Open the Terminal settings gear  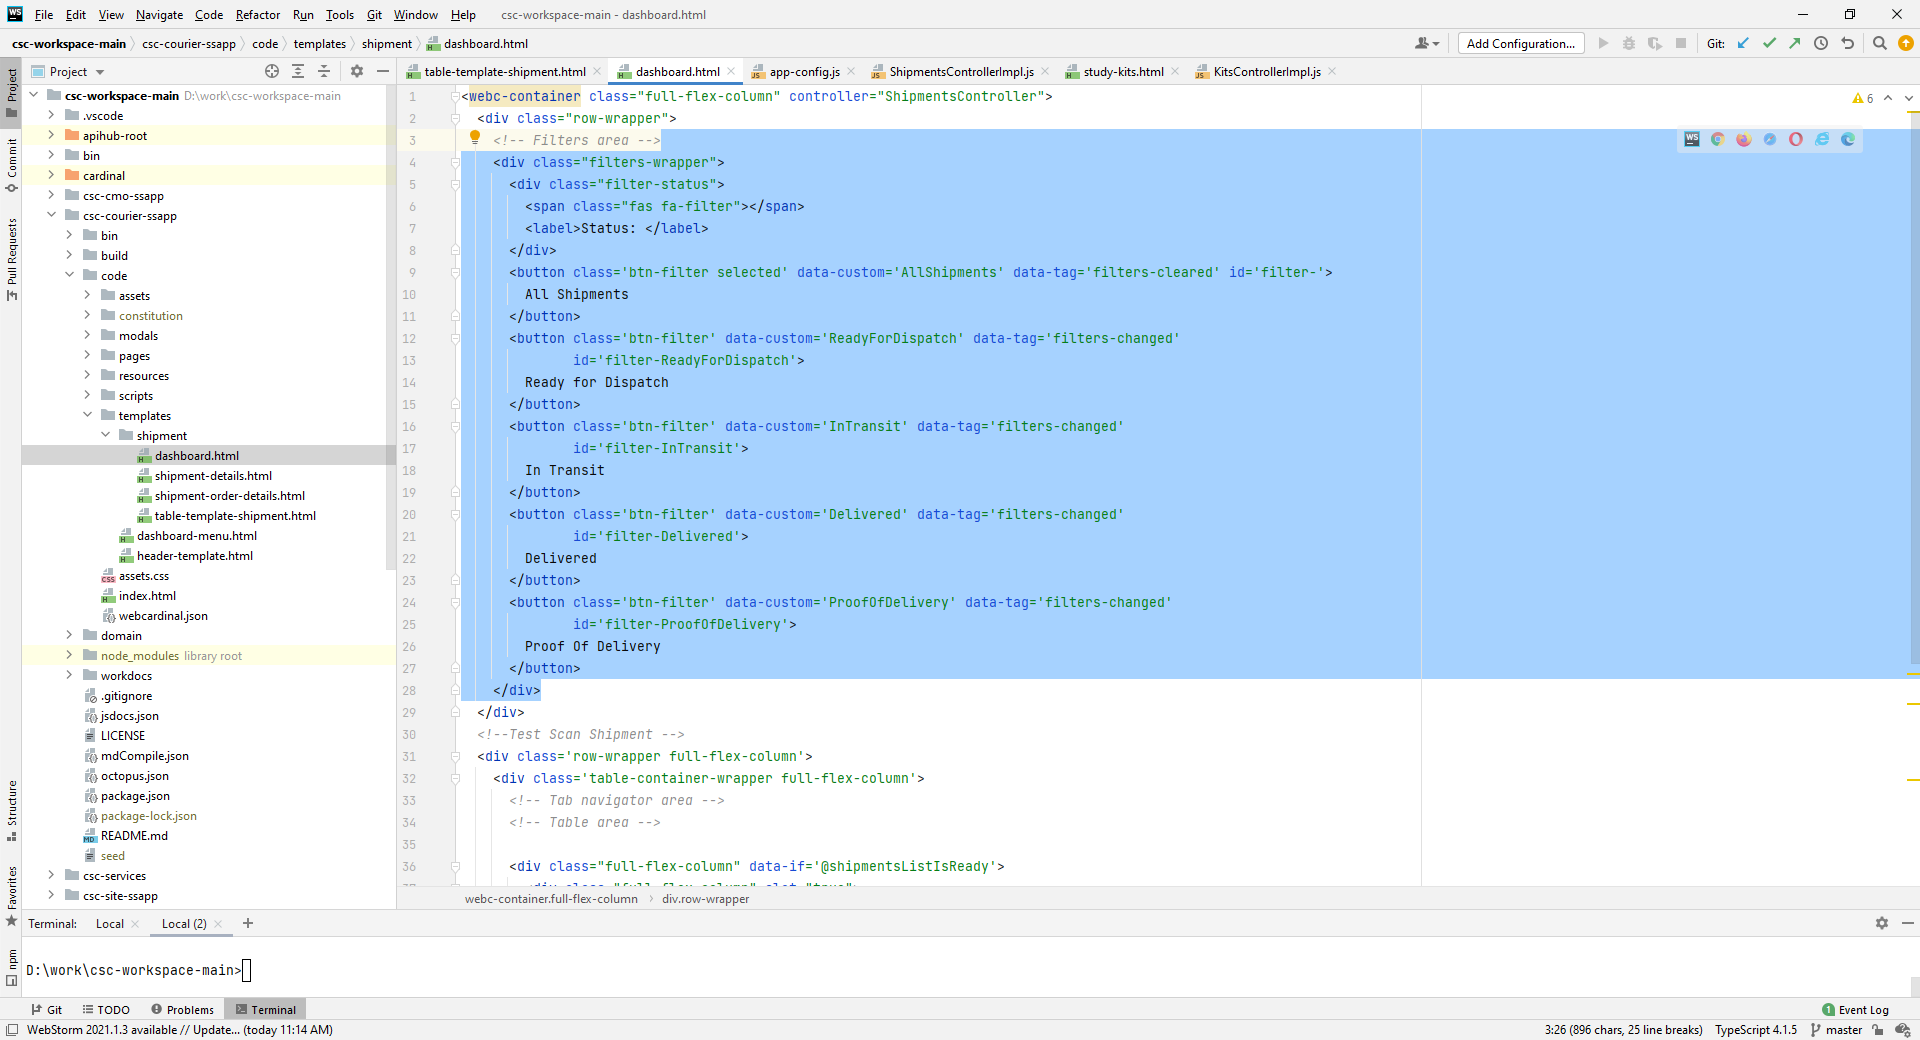(x=1882, y=923)
